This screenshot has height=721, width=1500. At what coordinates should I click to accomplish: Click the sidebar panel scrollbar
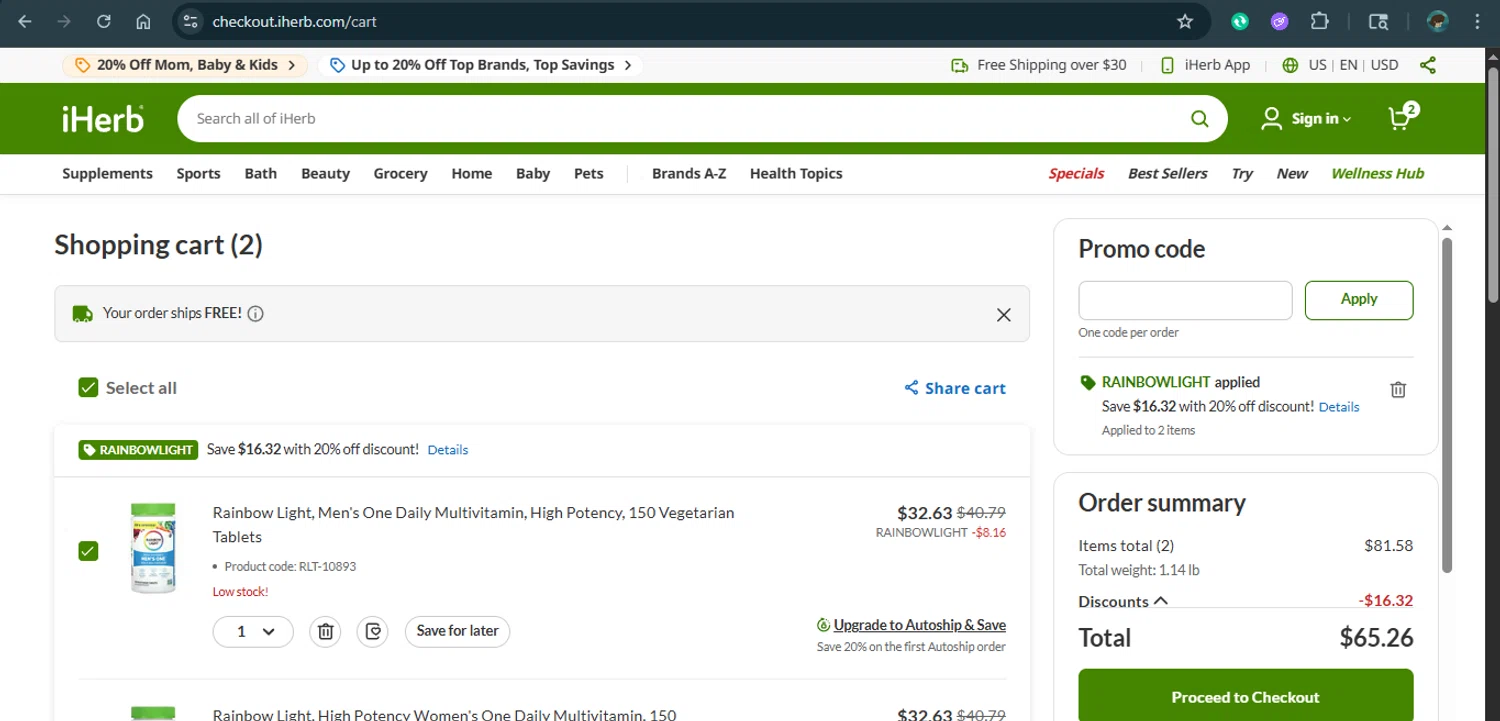pos(1446,405)
